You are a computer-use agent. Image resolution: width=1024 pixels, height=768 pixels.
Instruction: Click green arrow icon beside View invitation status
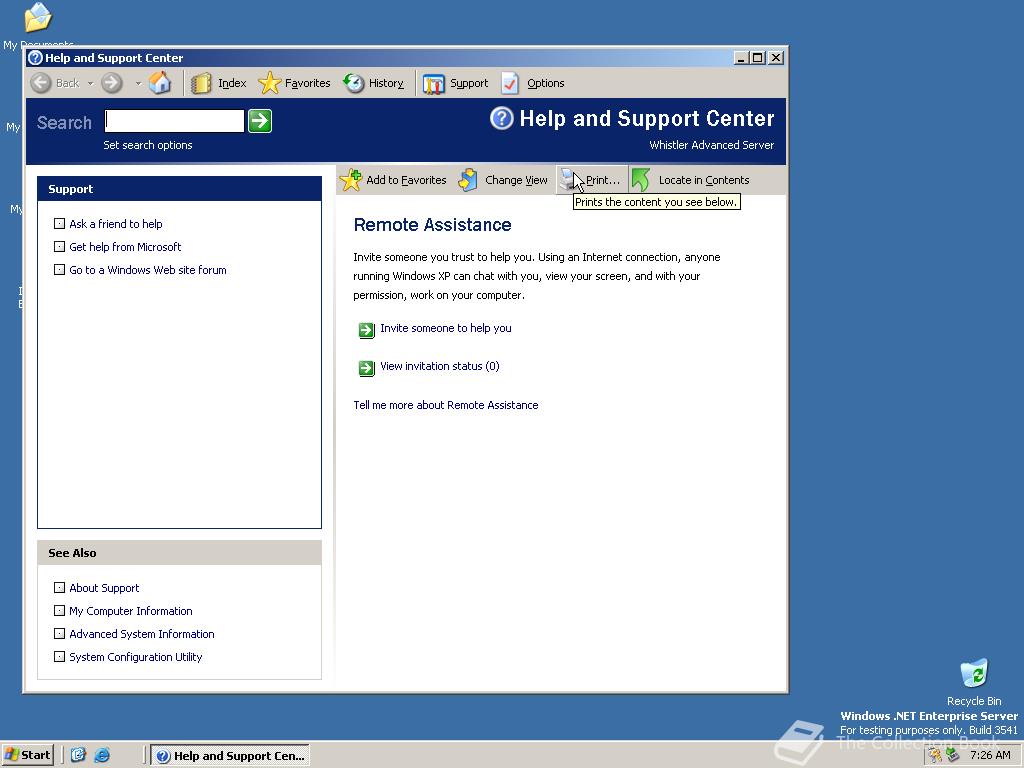(x=366, y=368)
